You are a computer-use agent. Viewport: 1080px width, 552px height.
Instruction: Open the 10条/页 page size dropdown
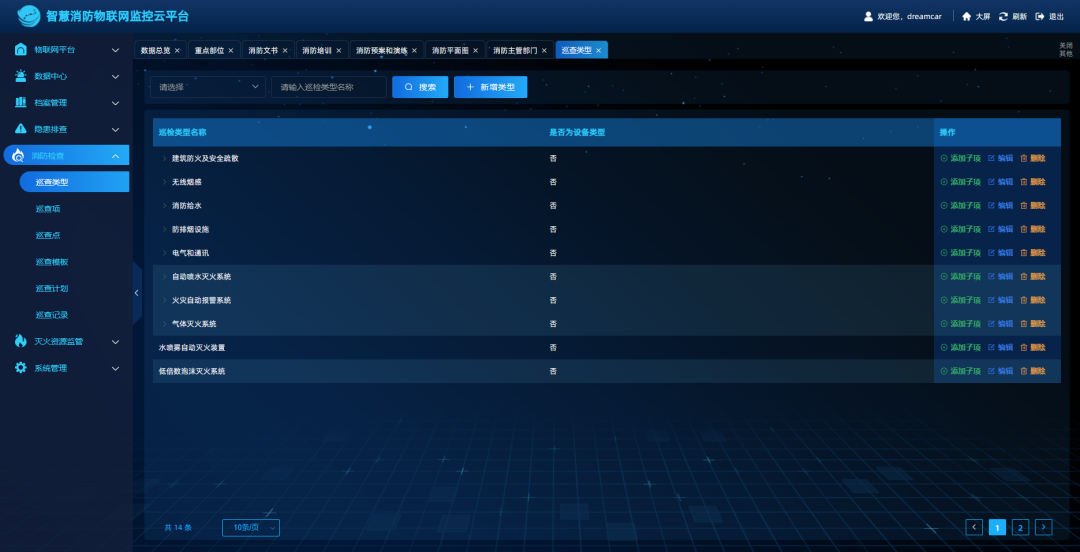point(250,527)
